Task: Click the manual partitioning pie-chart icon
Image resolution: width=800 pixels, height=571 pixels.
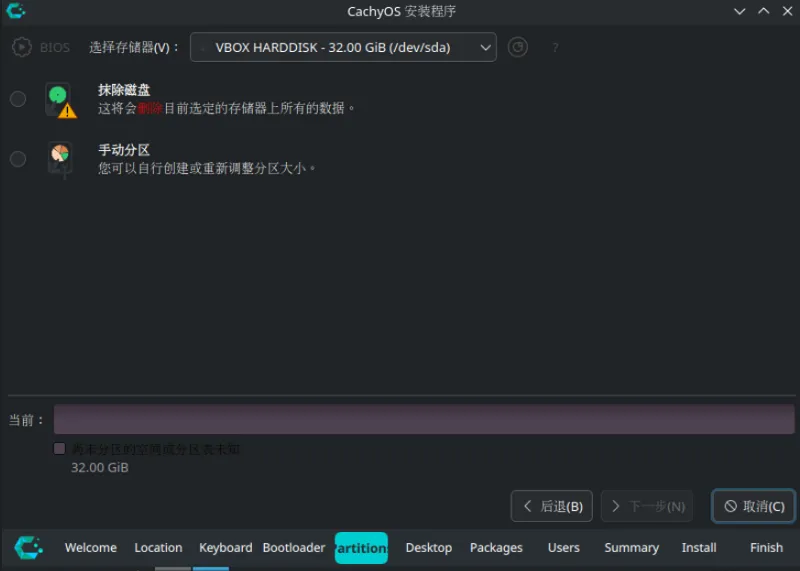Action: click(60, 160)
